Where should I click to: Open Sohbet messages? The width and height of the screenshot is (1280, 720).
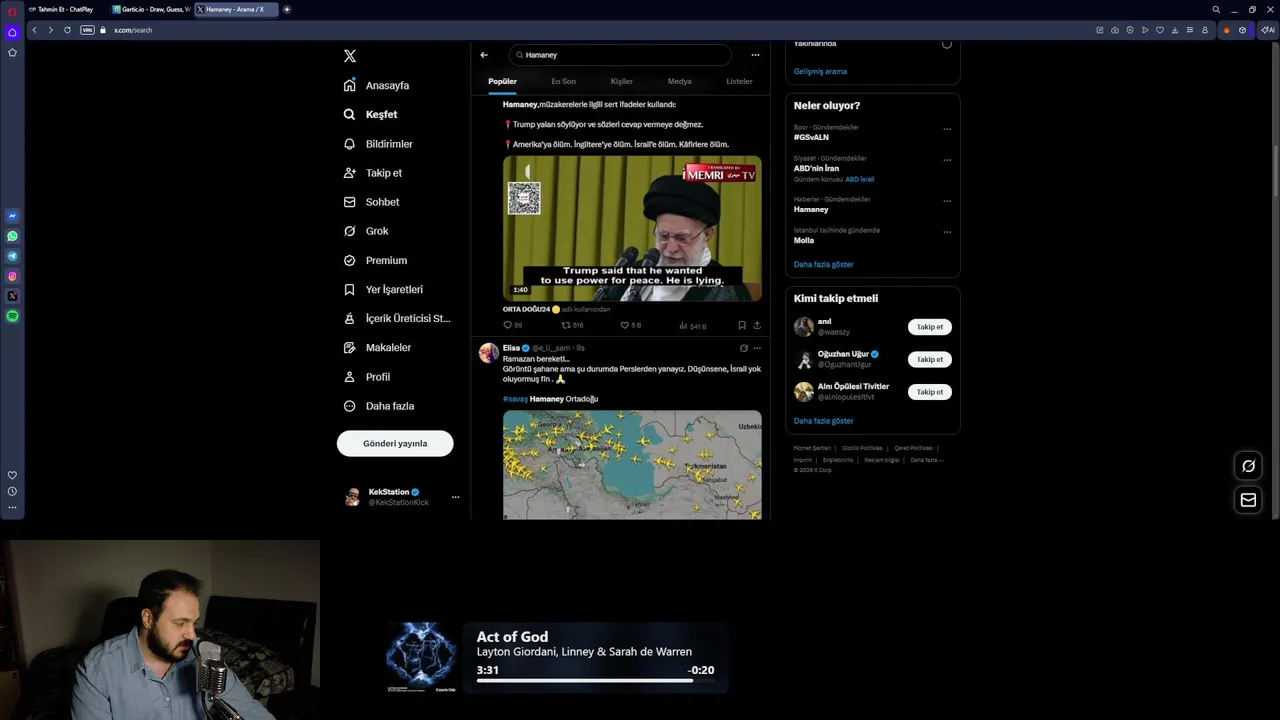tap(371, 202)
